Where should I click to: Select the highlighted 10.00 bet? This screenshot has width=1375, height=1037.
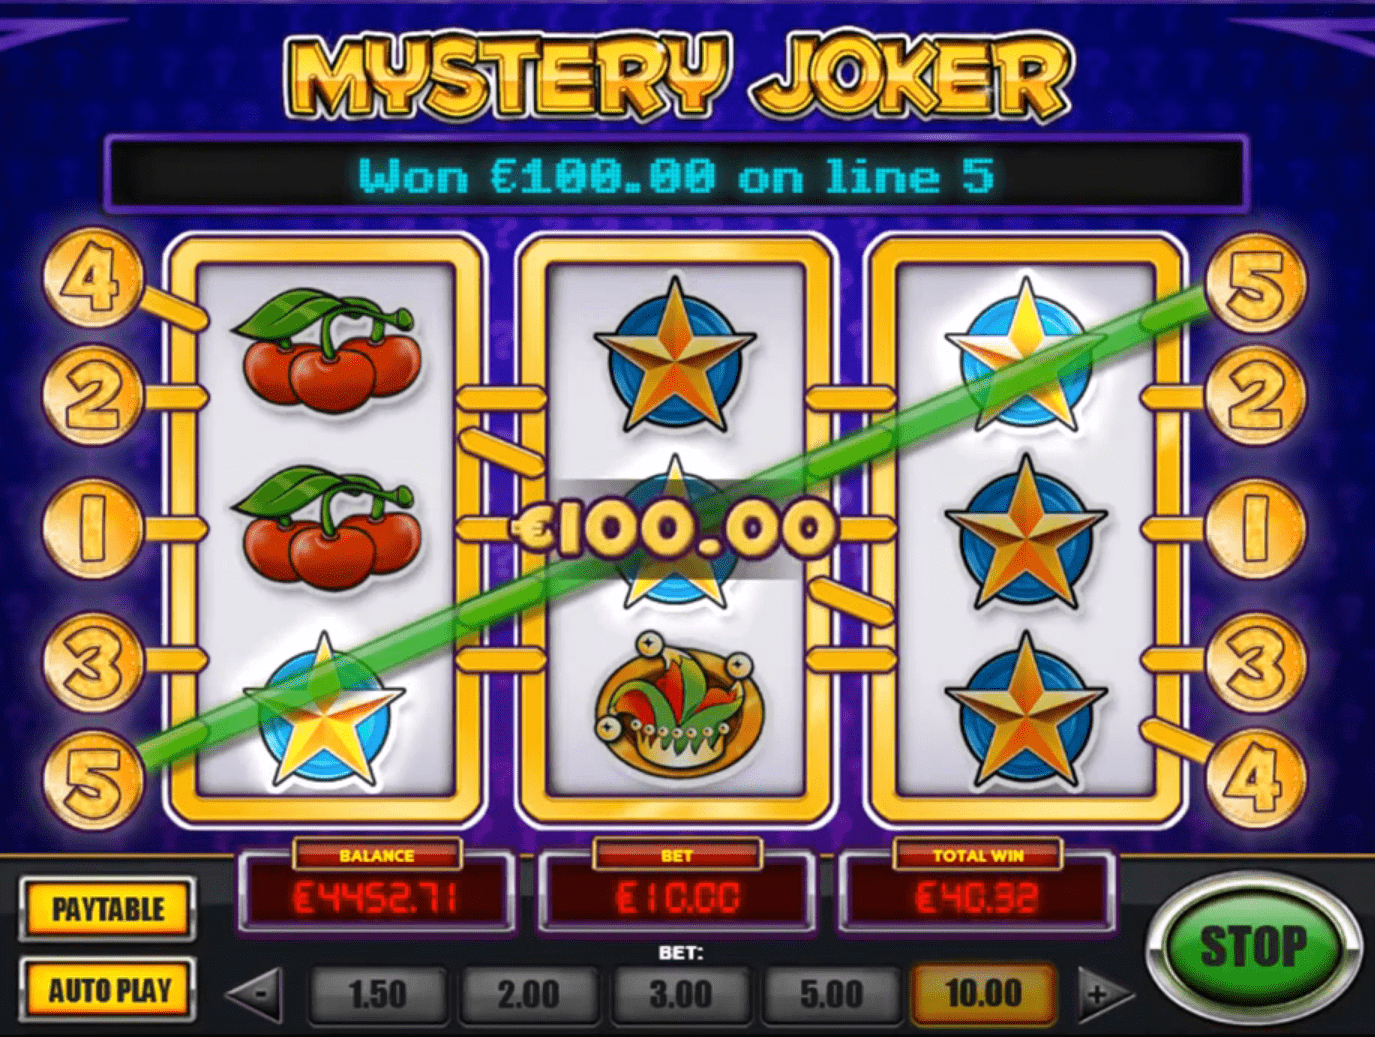pos(983,994)
